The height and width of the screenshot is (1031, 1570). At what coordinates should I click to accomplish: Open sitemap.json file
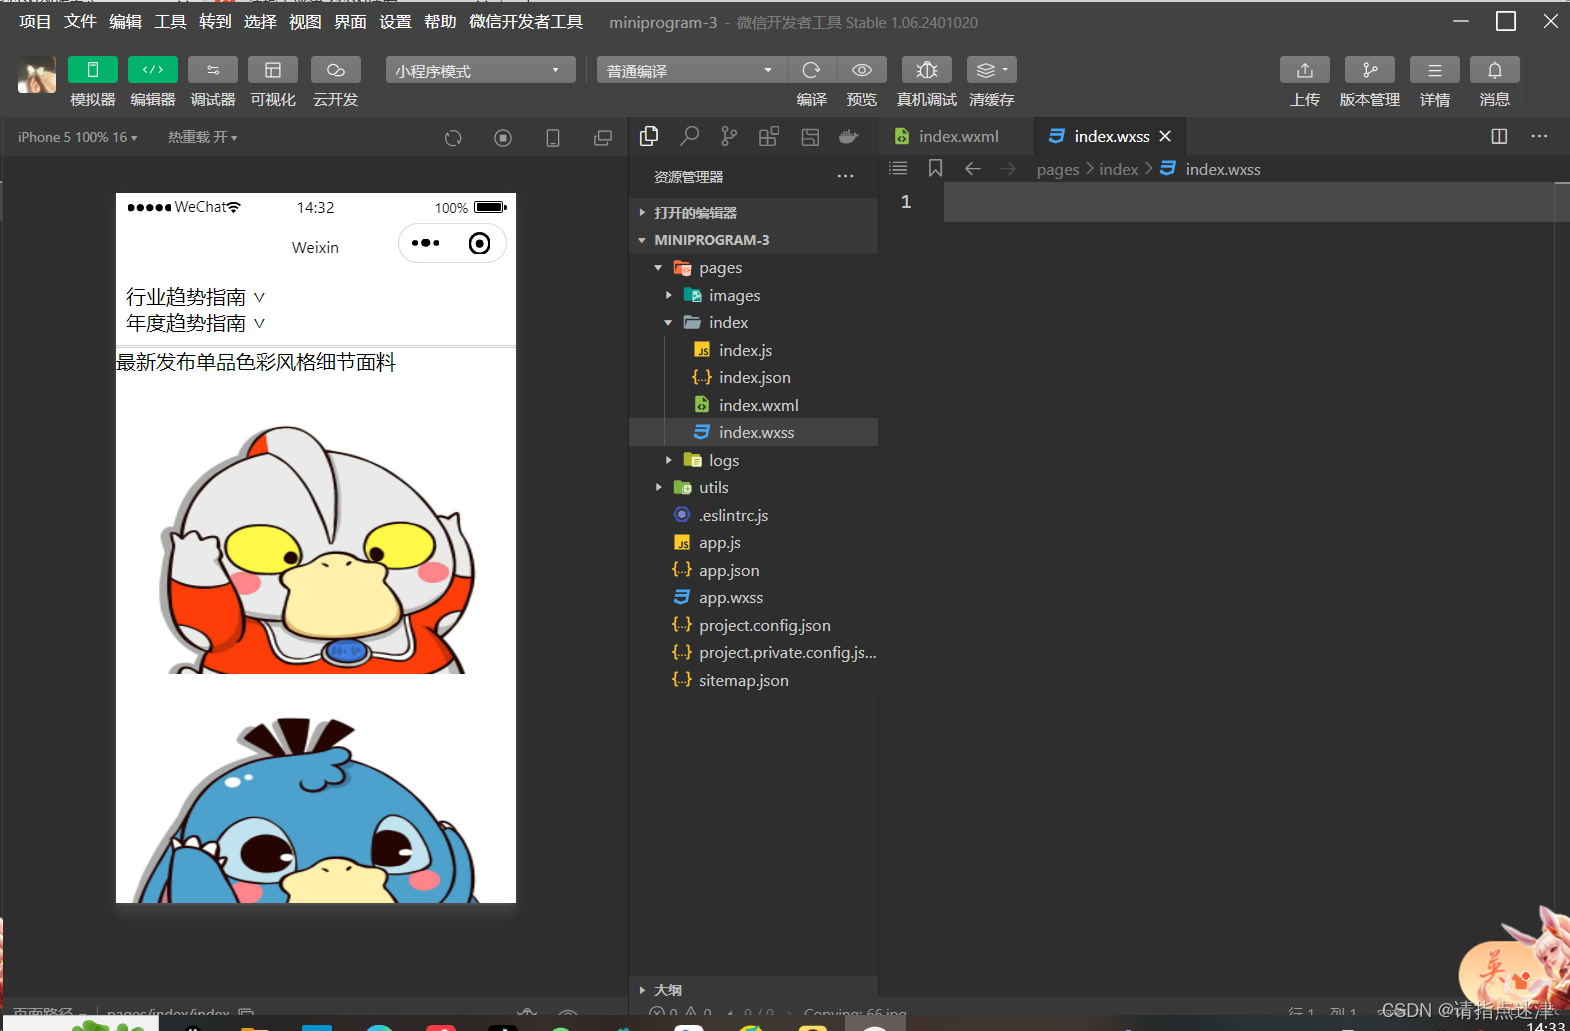tap(753, 680)
